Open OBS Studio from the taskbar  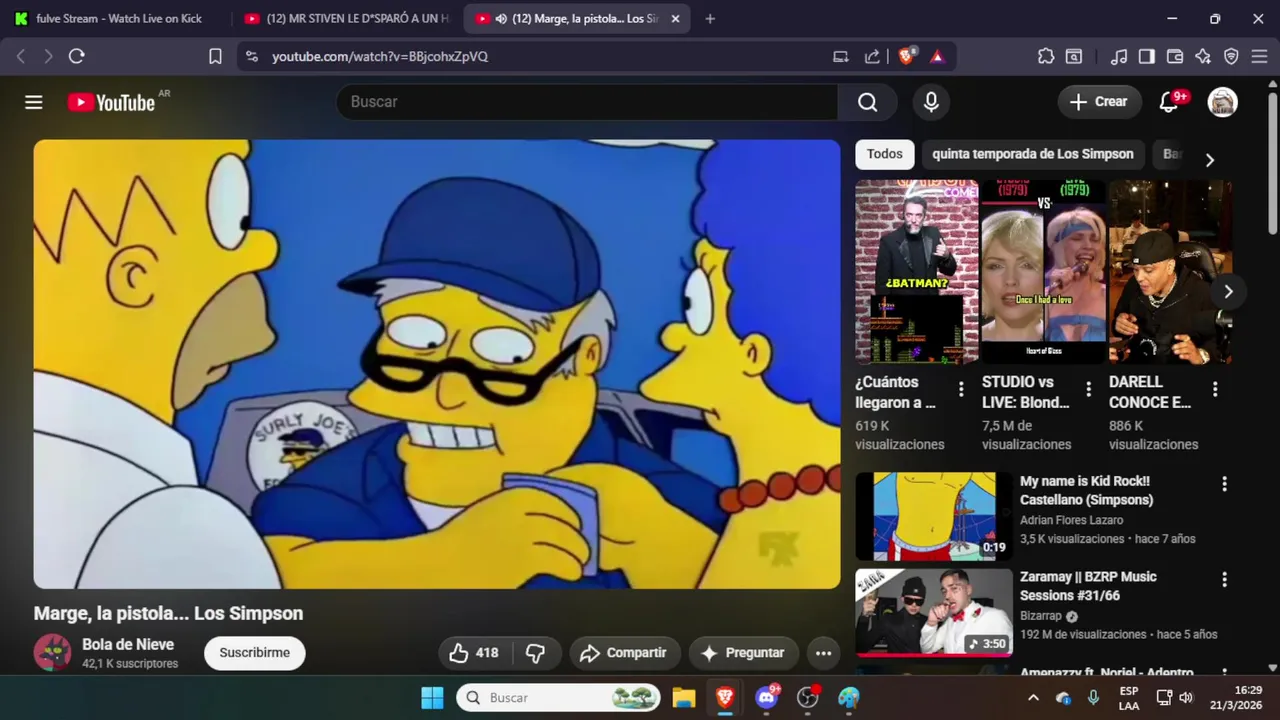coord(808,698)
